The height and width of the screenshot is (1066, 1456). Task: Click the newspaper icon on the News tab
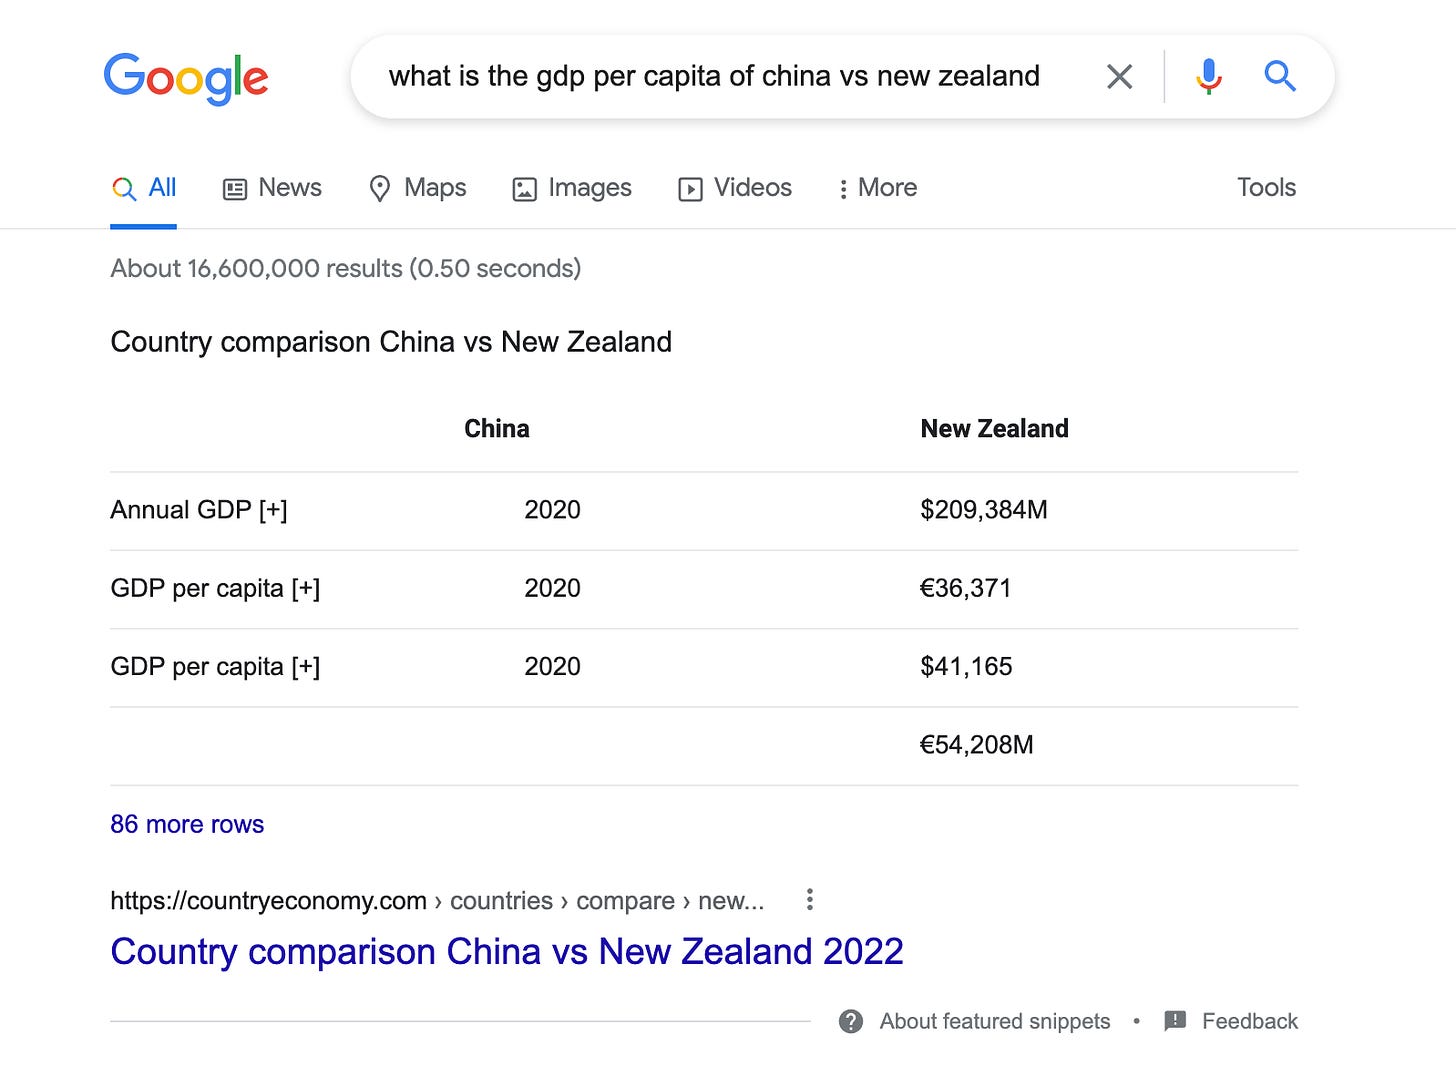(x=235, y=188)
